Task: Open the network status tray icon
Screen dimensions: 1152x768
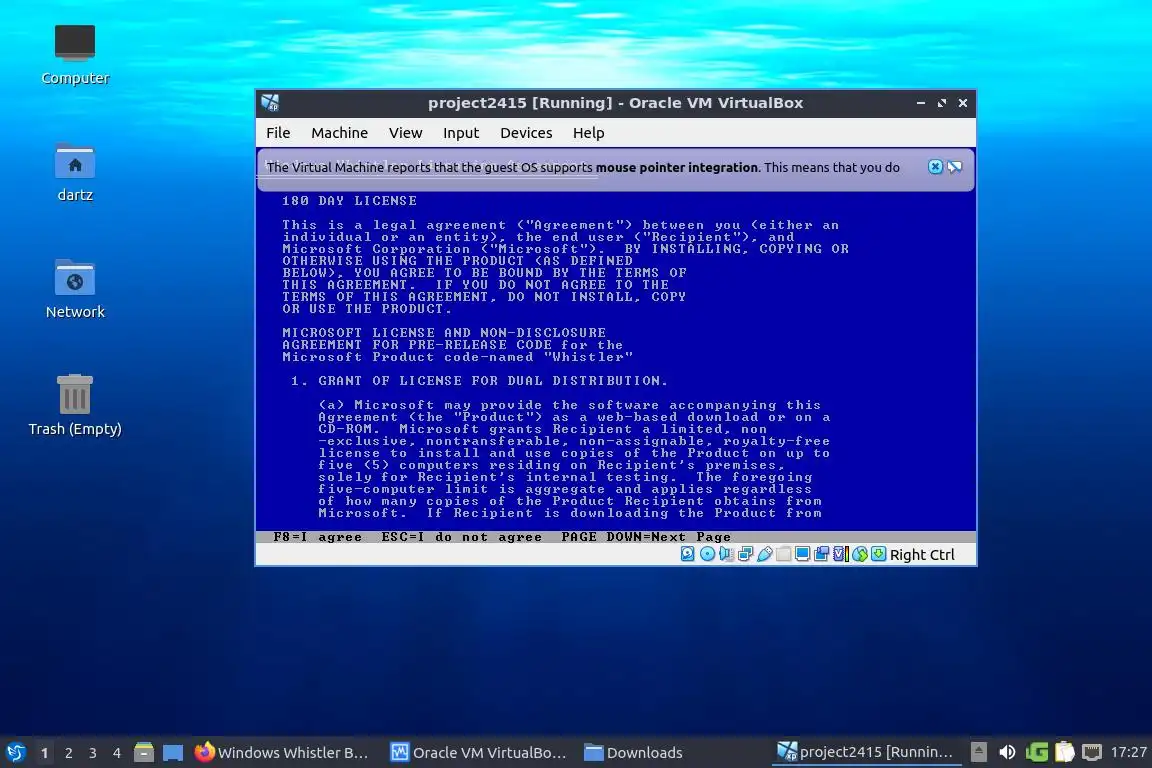Action: pyautogui.click(x=1092, y=752)
